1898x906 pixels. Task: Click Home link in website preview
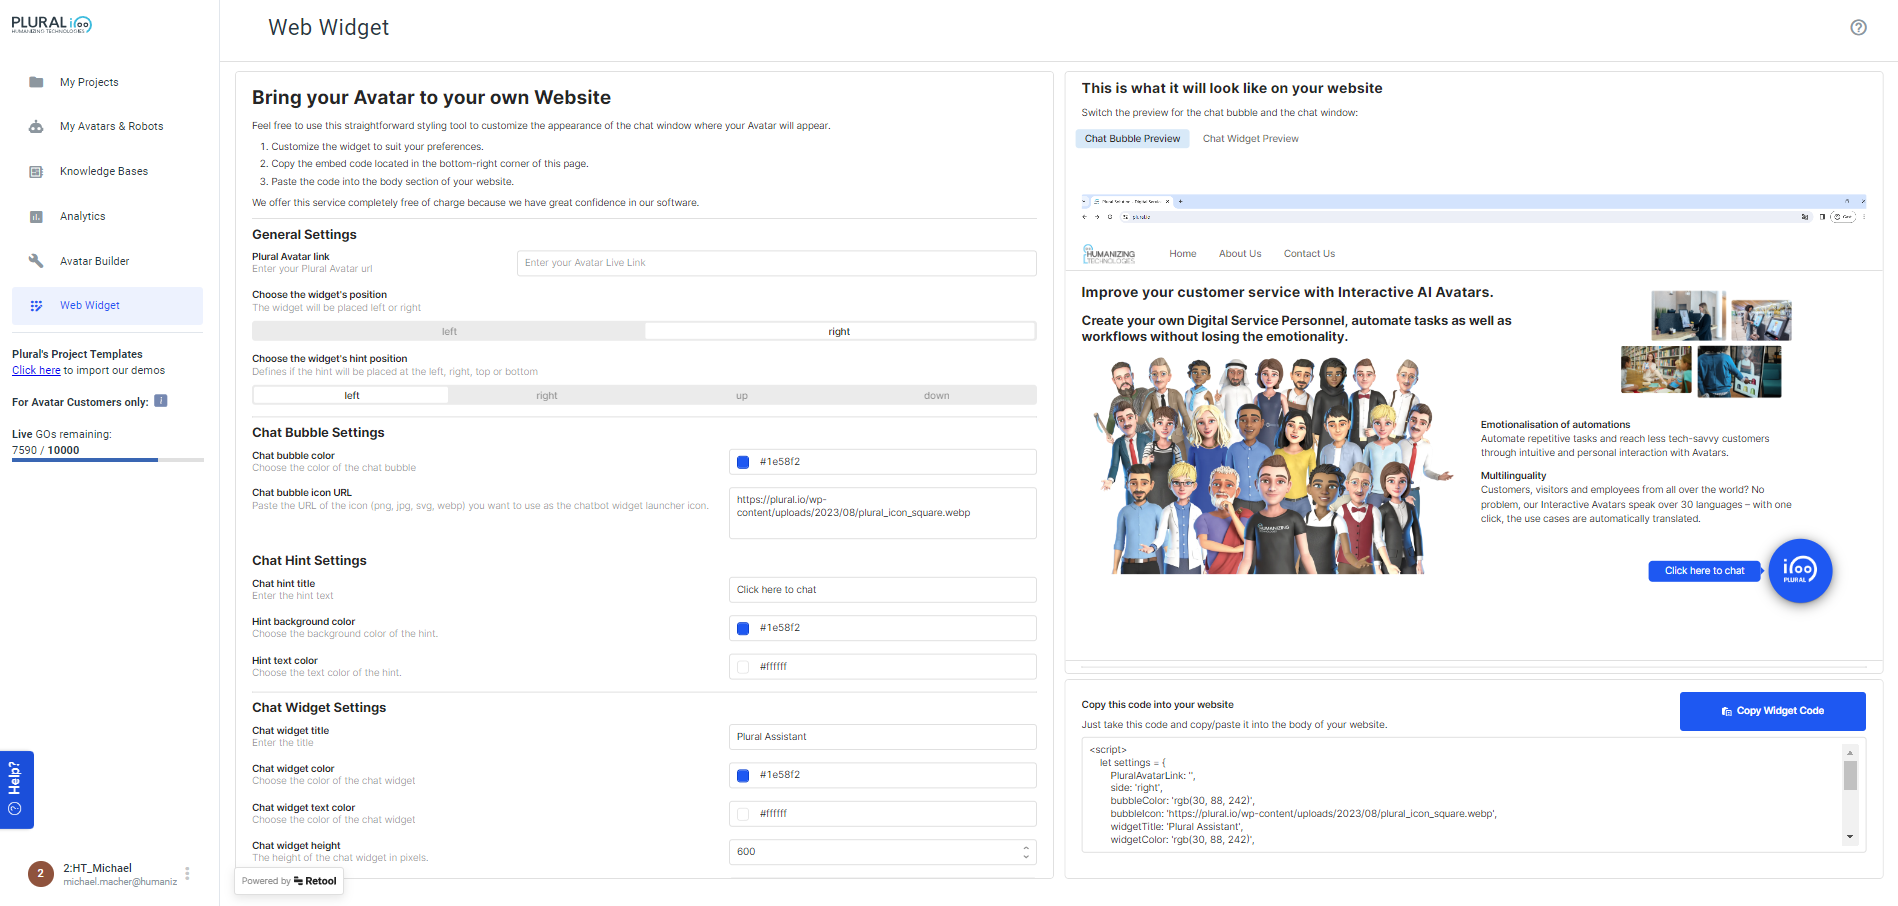tap(1183, 254)
